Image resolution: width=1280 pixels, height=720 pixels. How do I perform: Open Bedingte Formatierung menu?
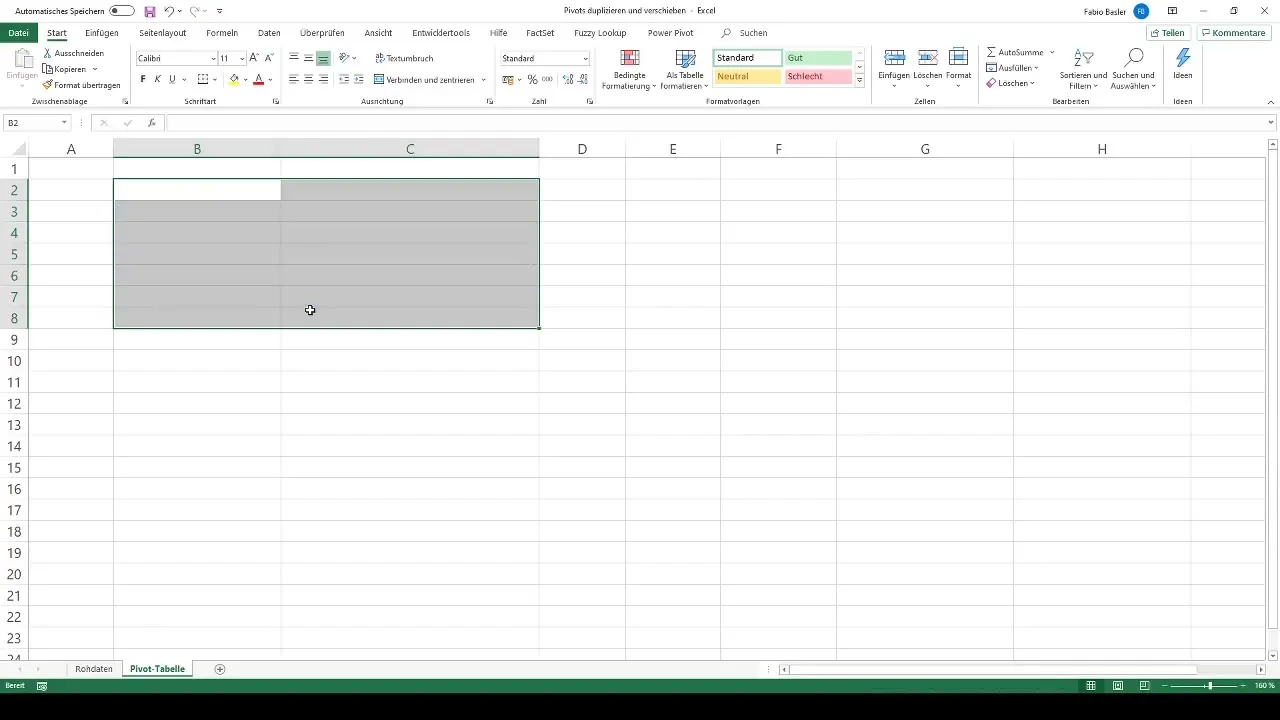(630, 68)
